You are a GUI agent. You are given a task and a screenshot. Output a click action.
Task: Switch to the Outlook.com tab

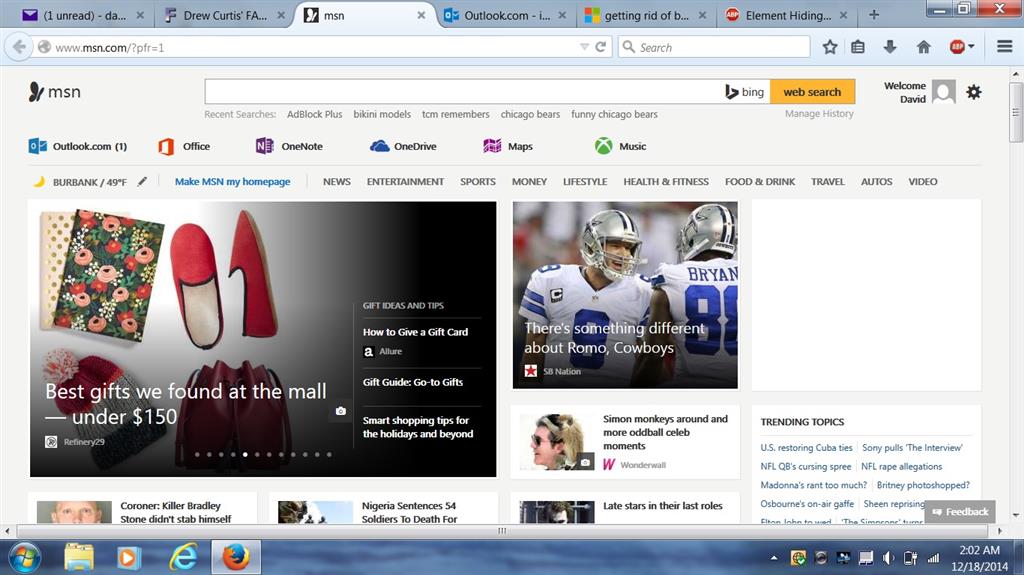coord(505,15)
